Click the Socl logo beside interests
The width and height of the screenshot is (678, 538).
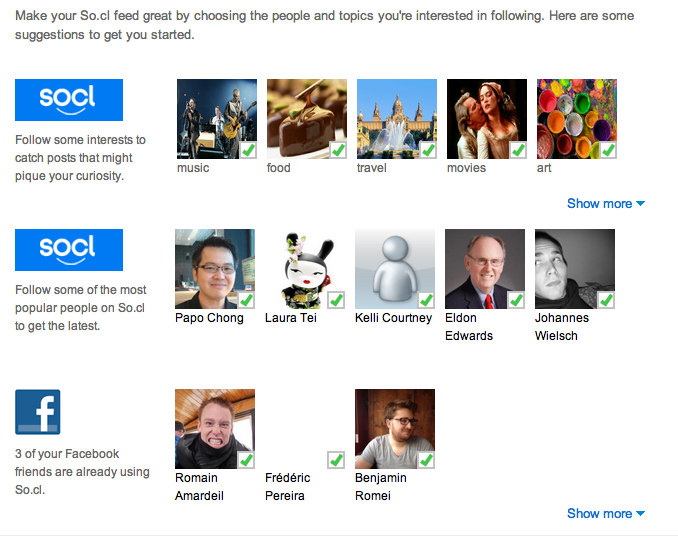coord(69,100)
